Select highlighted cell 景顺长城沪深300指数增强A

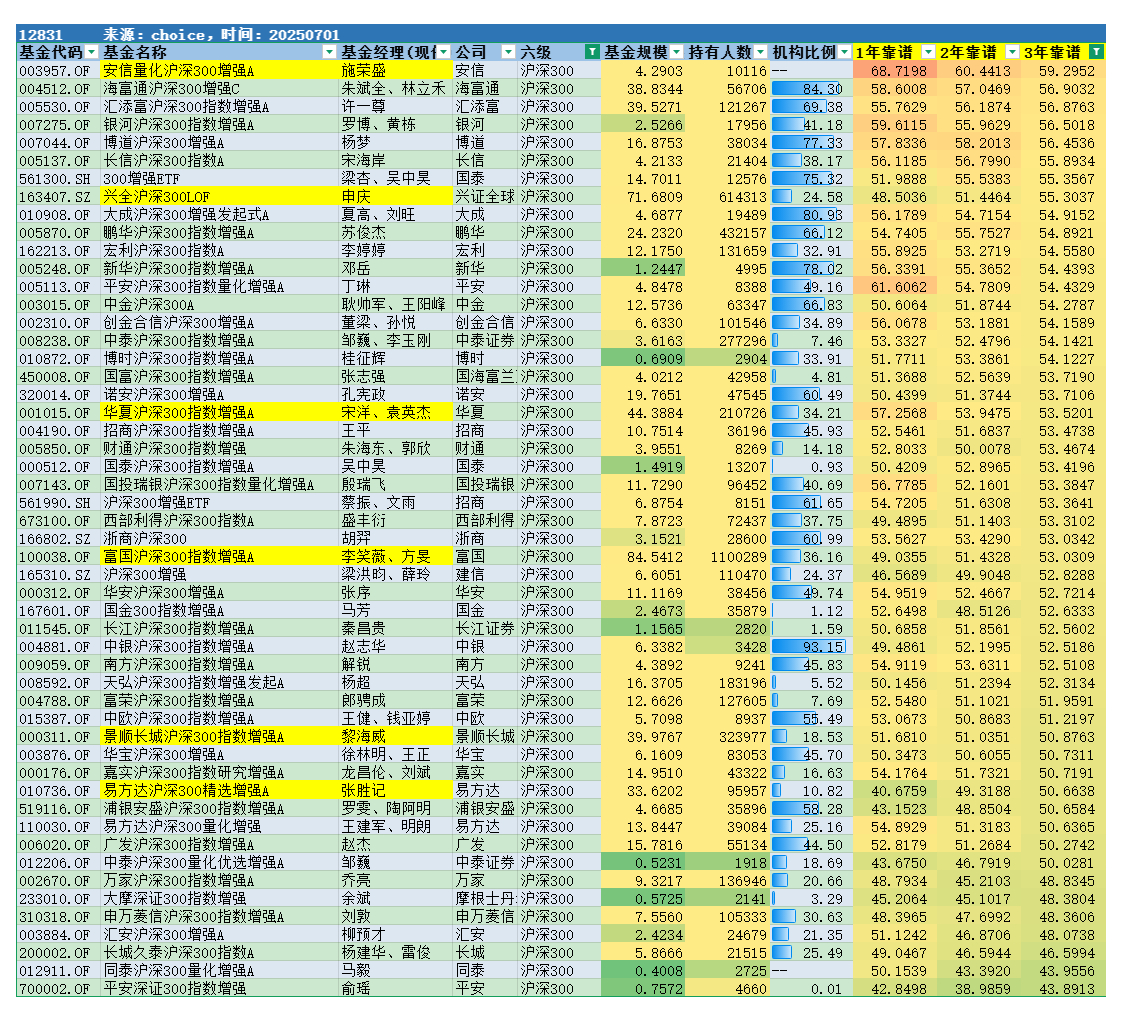coord(219,736)
